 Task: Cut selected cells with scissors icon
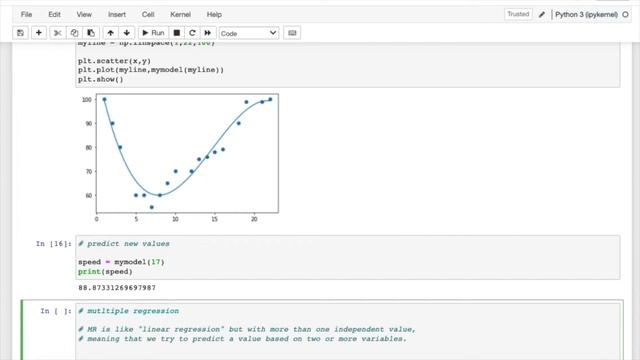[58, 33]
